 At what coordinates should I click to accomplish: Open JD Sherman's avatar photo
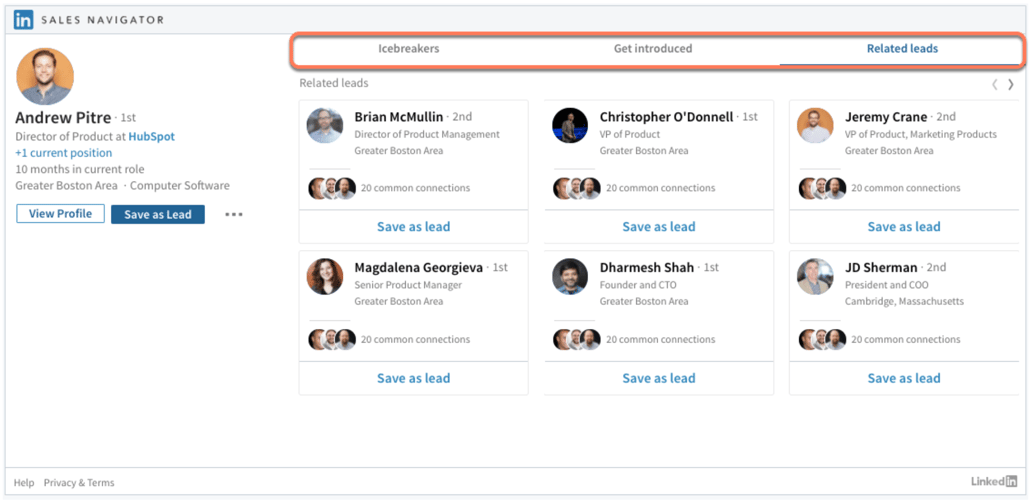[815, 276]
